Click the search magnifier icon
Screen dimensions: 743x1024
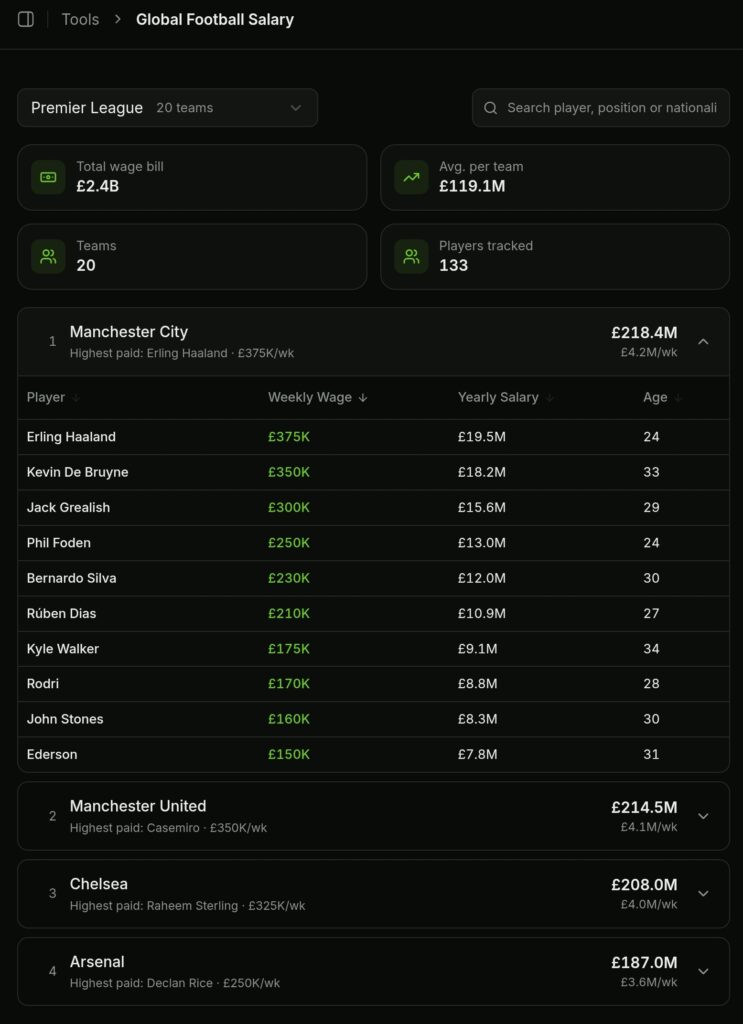489,107
